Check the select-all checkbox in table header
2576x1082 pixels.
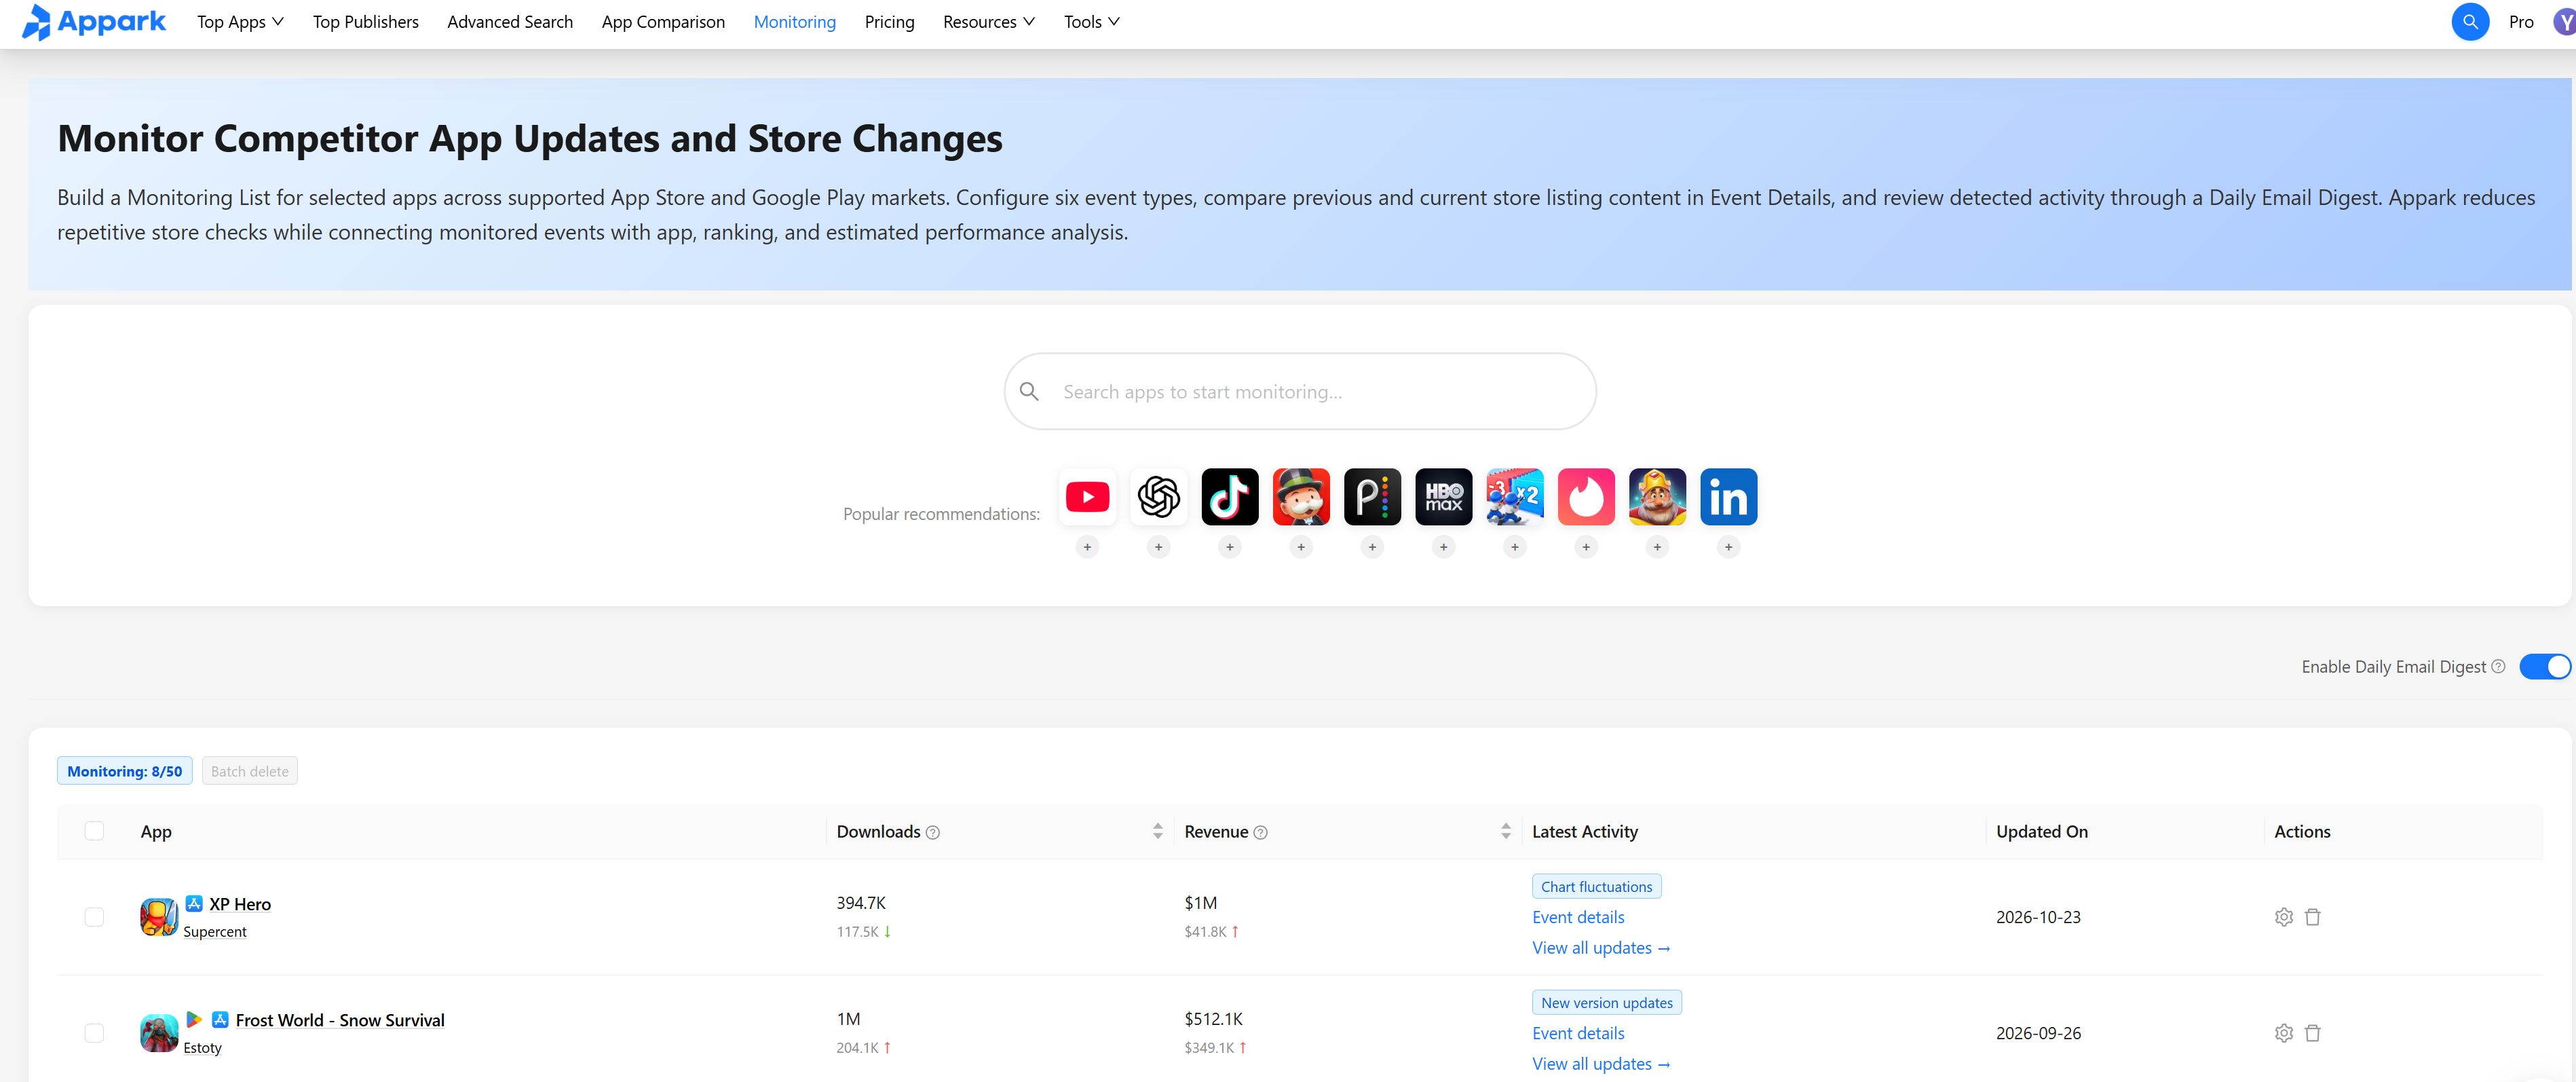tap(94, 831)
